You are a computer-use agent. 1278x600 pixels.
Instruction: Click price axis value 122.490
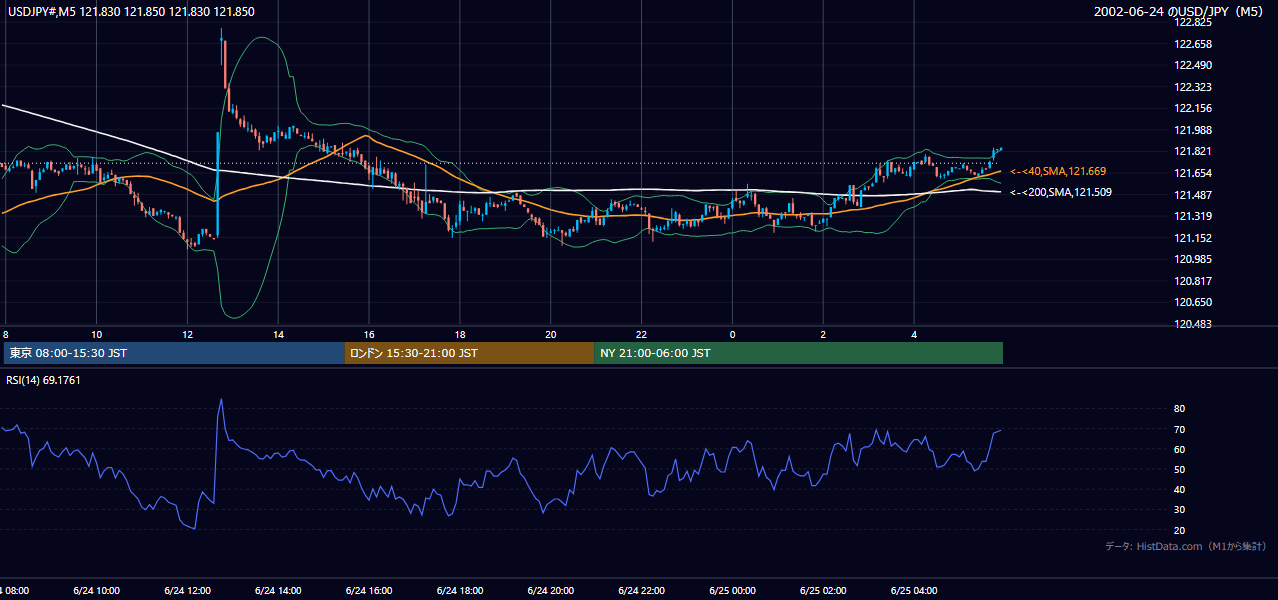coord(1194,65)
